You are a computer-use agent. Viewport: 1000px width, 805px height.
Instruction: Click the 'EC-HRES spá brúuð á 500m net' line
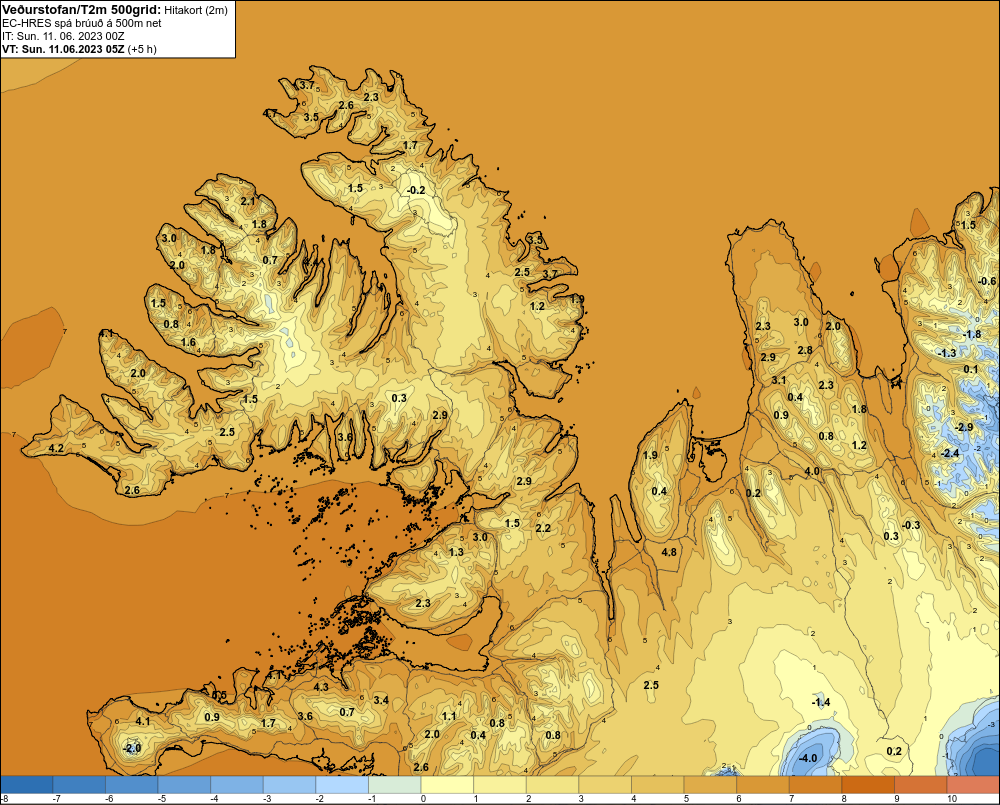pyautogui.click(x=82, y=23)
